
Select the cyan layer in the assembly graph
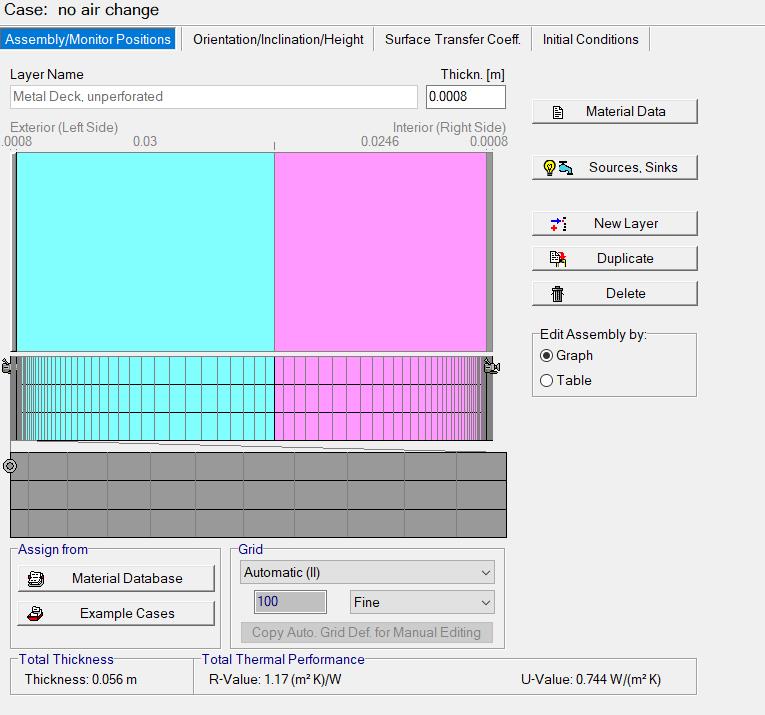(x=146, y=250)
